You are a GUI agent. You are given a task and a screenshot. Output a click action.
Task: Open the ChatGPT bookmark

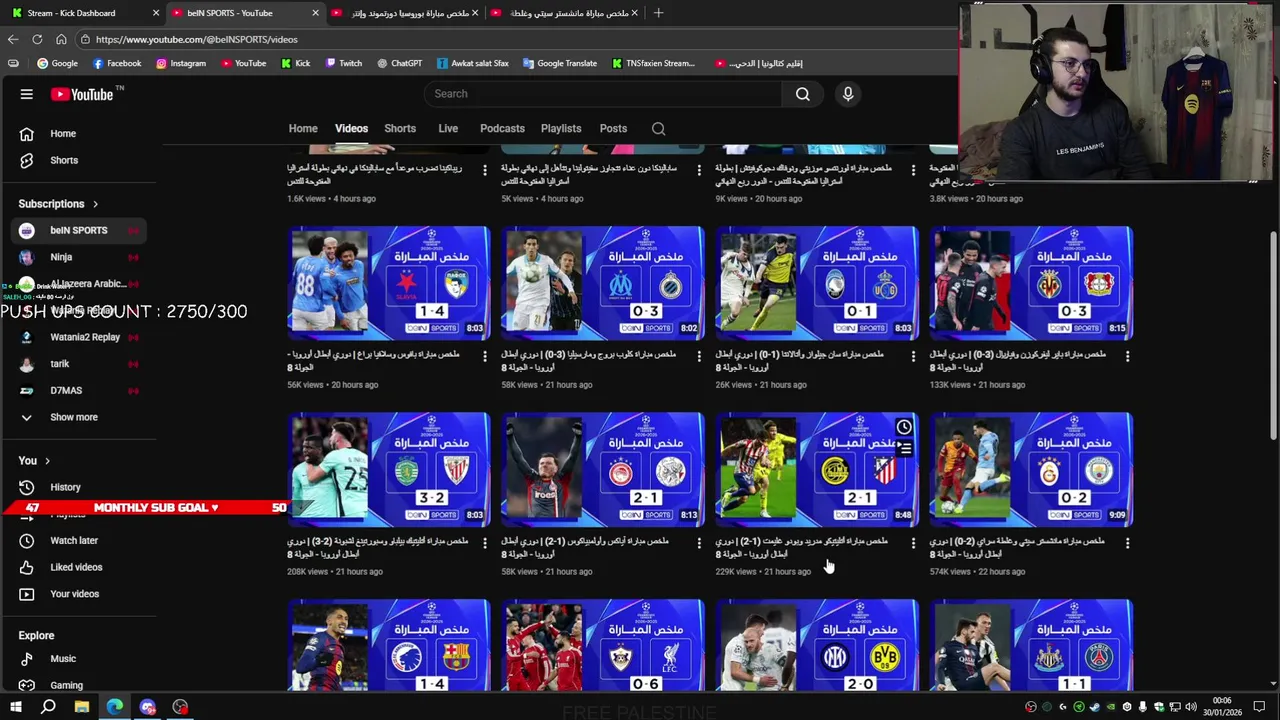[399, 63]
